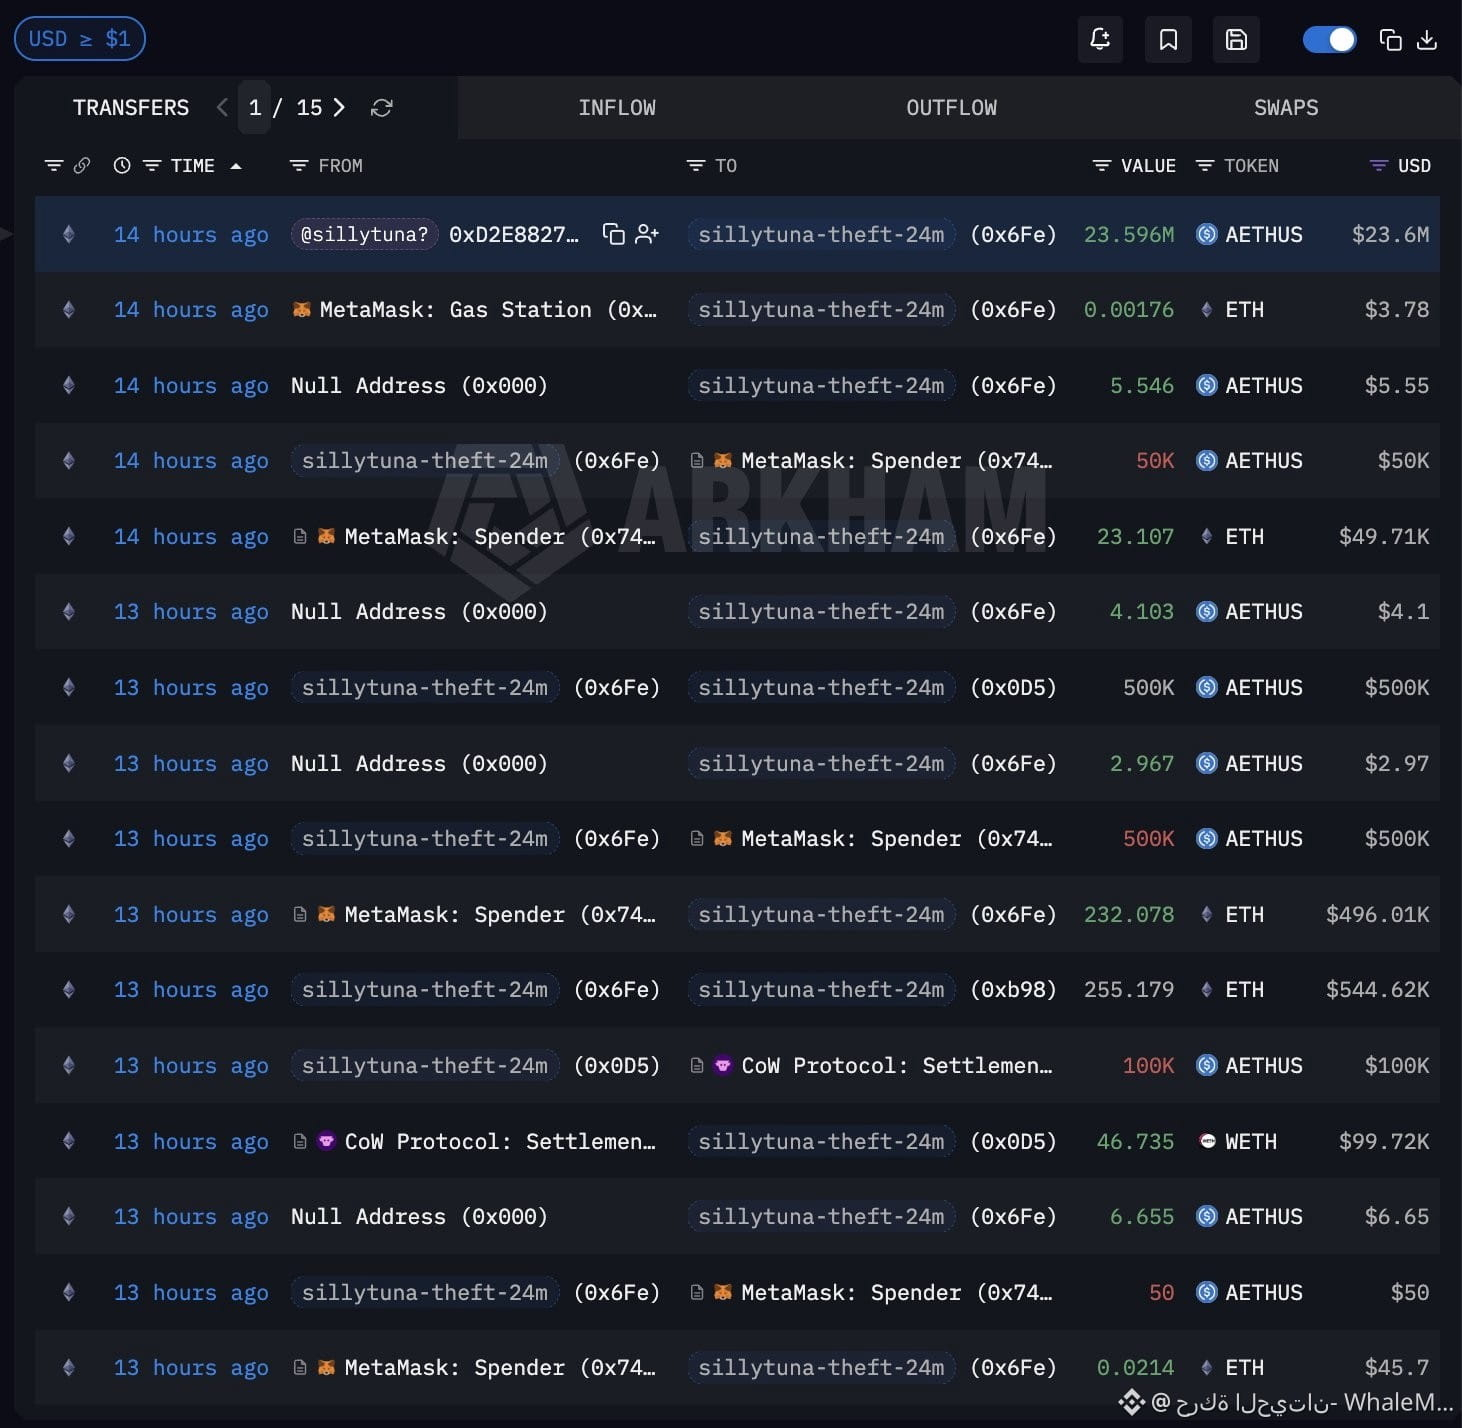Open MetaMask: Spender sender in $49.71K row
The width and height of the screenshot is (1462, 1428).
[487, 537]
